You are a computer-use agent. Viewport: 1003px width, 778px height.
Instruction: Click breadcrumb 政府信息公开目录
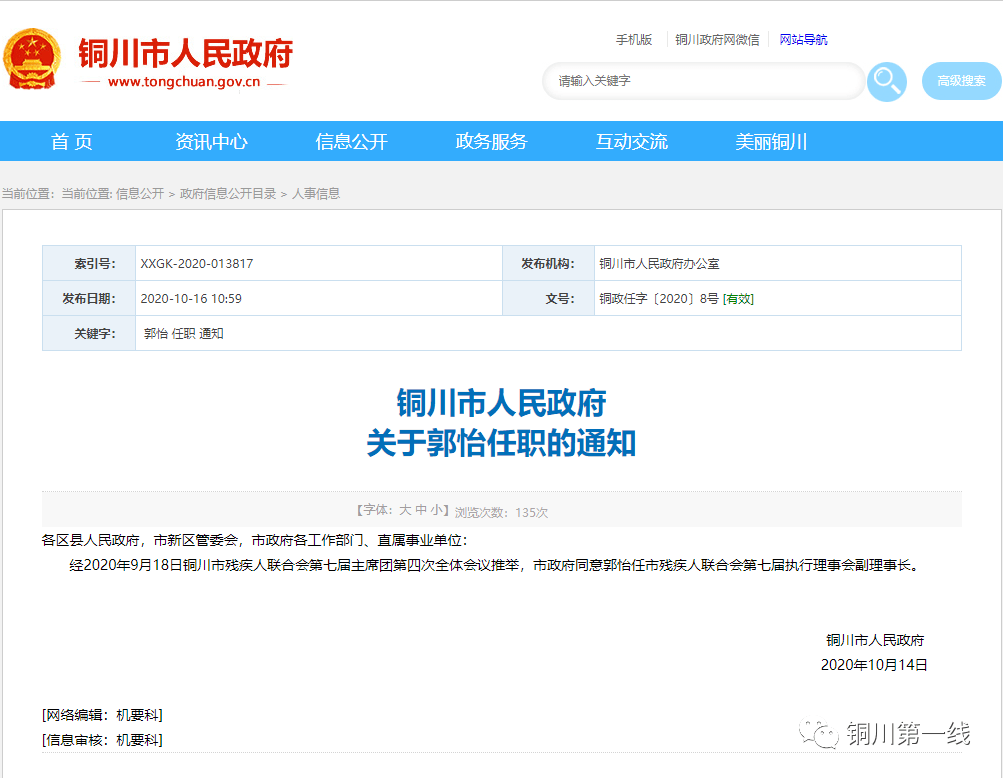click(x=228, y=193)
